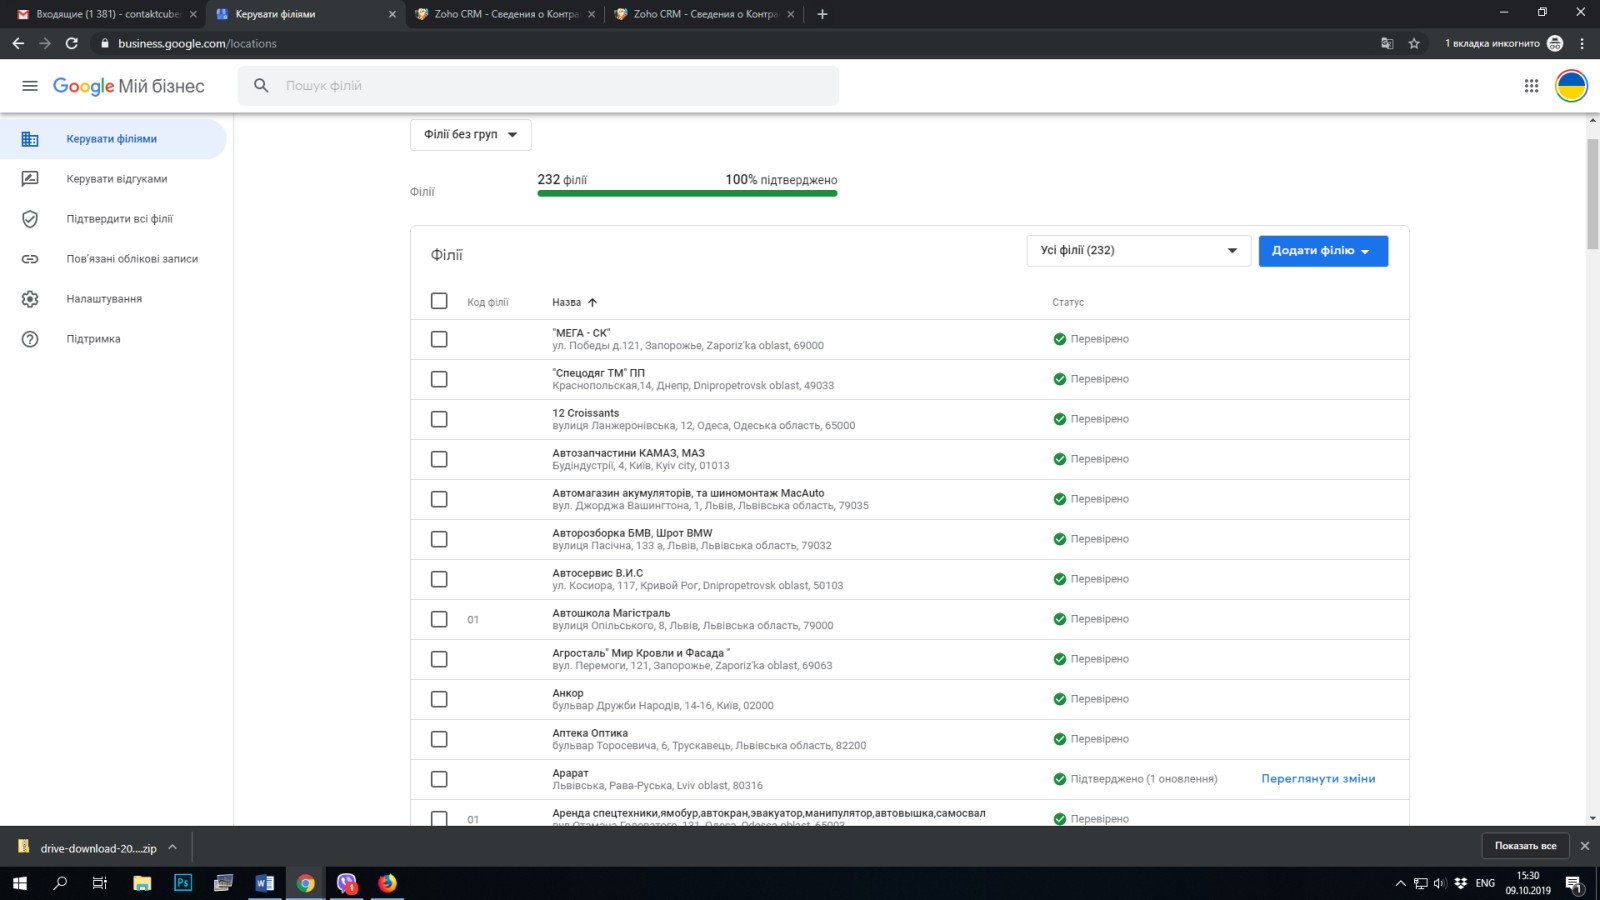This screenshot has width=1600, height=900.
Task: Tick the 12 Croissants checkbox
Action: (439, 419)
